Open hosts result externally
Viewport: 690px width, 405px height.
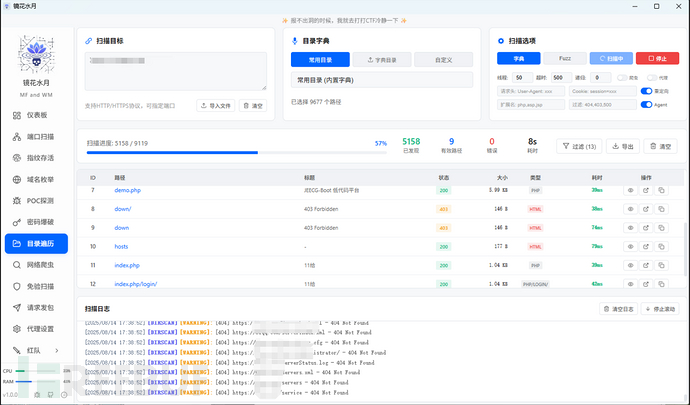[x=646, y=247]
